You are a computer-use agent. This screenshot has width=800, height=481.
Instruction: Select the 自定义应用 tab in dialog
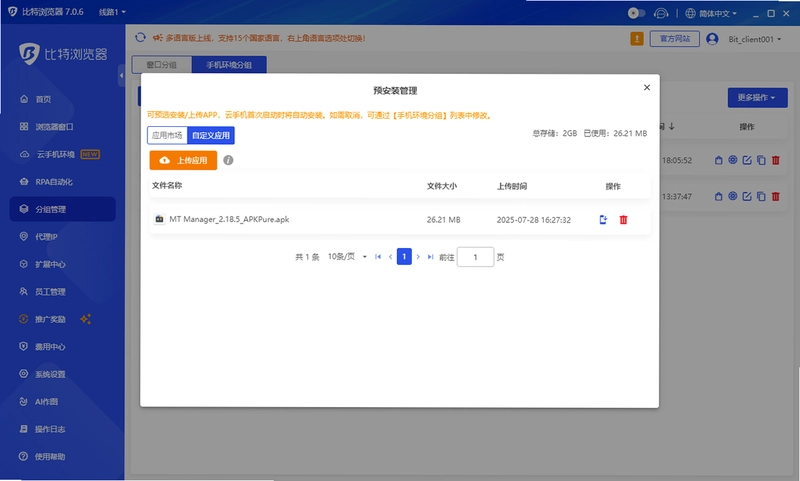tap(211, 135)
